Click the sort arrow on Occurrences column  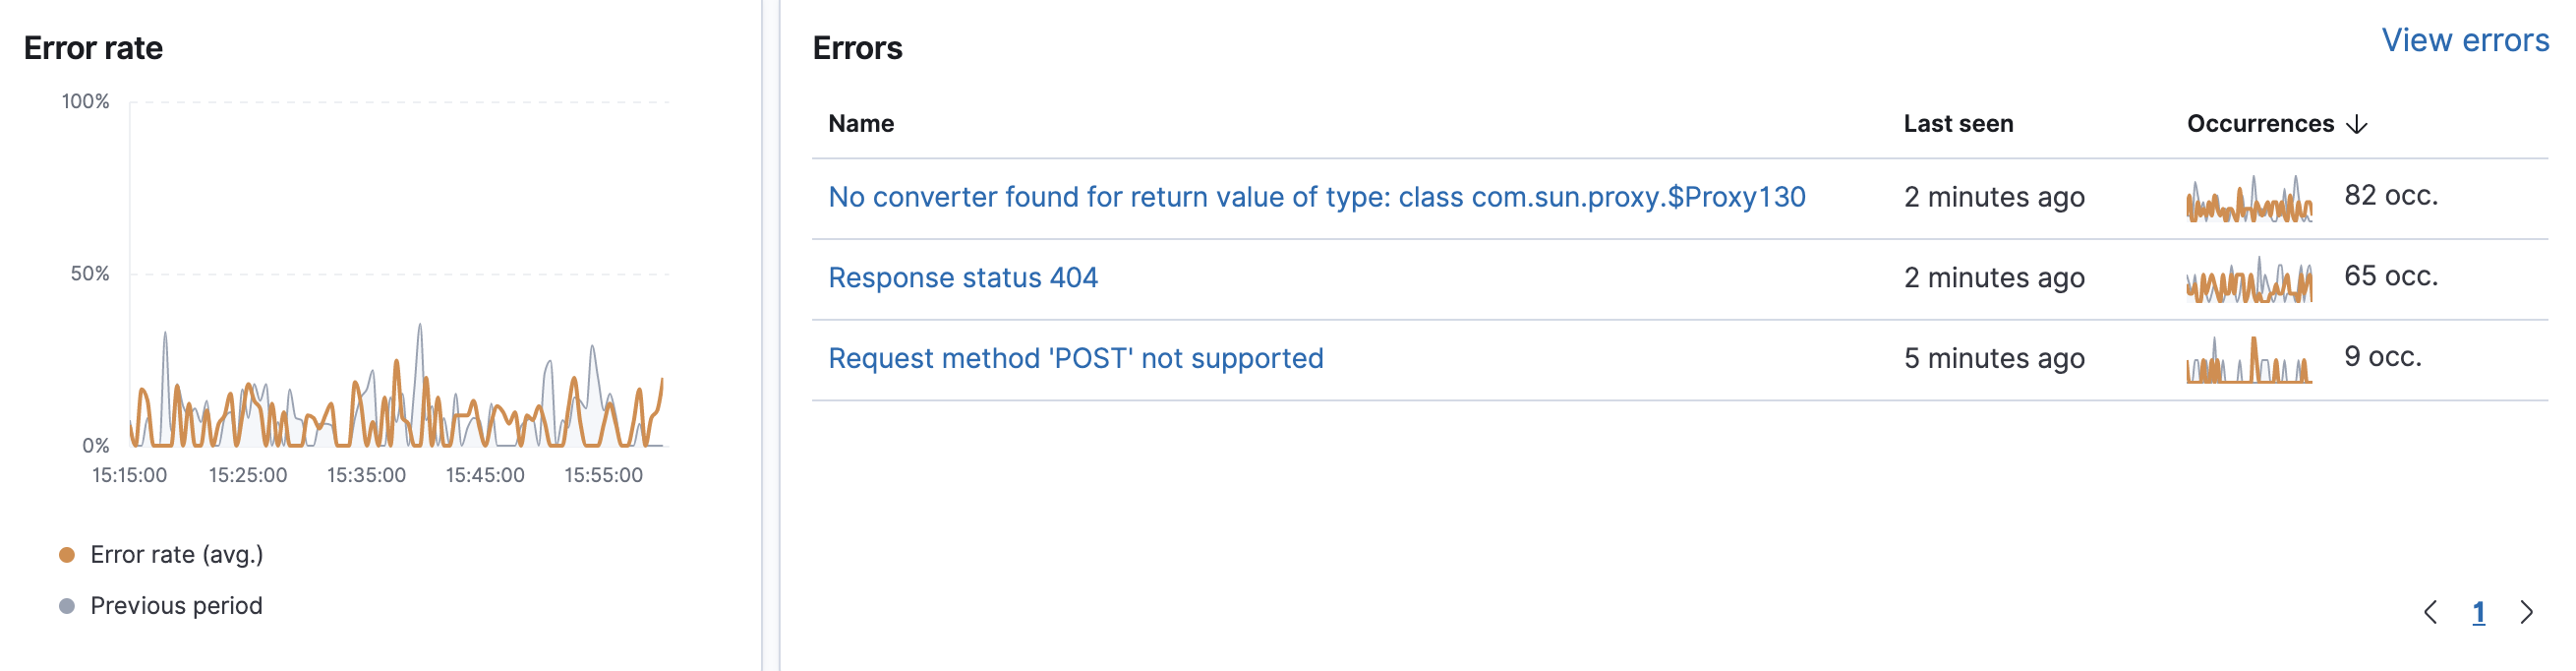click(x=2358, y=124)
